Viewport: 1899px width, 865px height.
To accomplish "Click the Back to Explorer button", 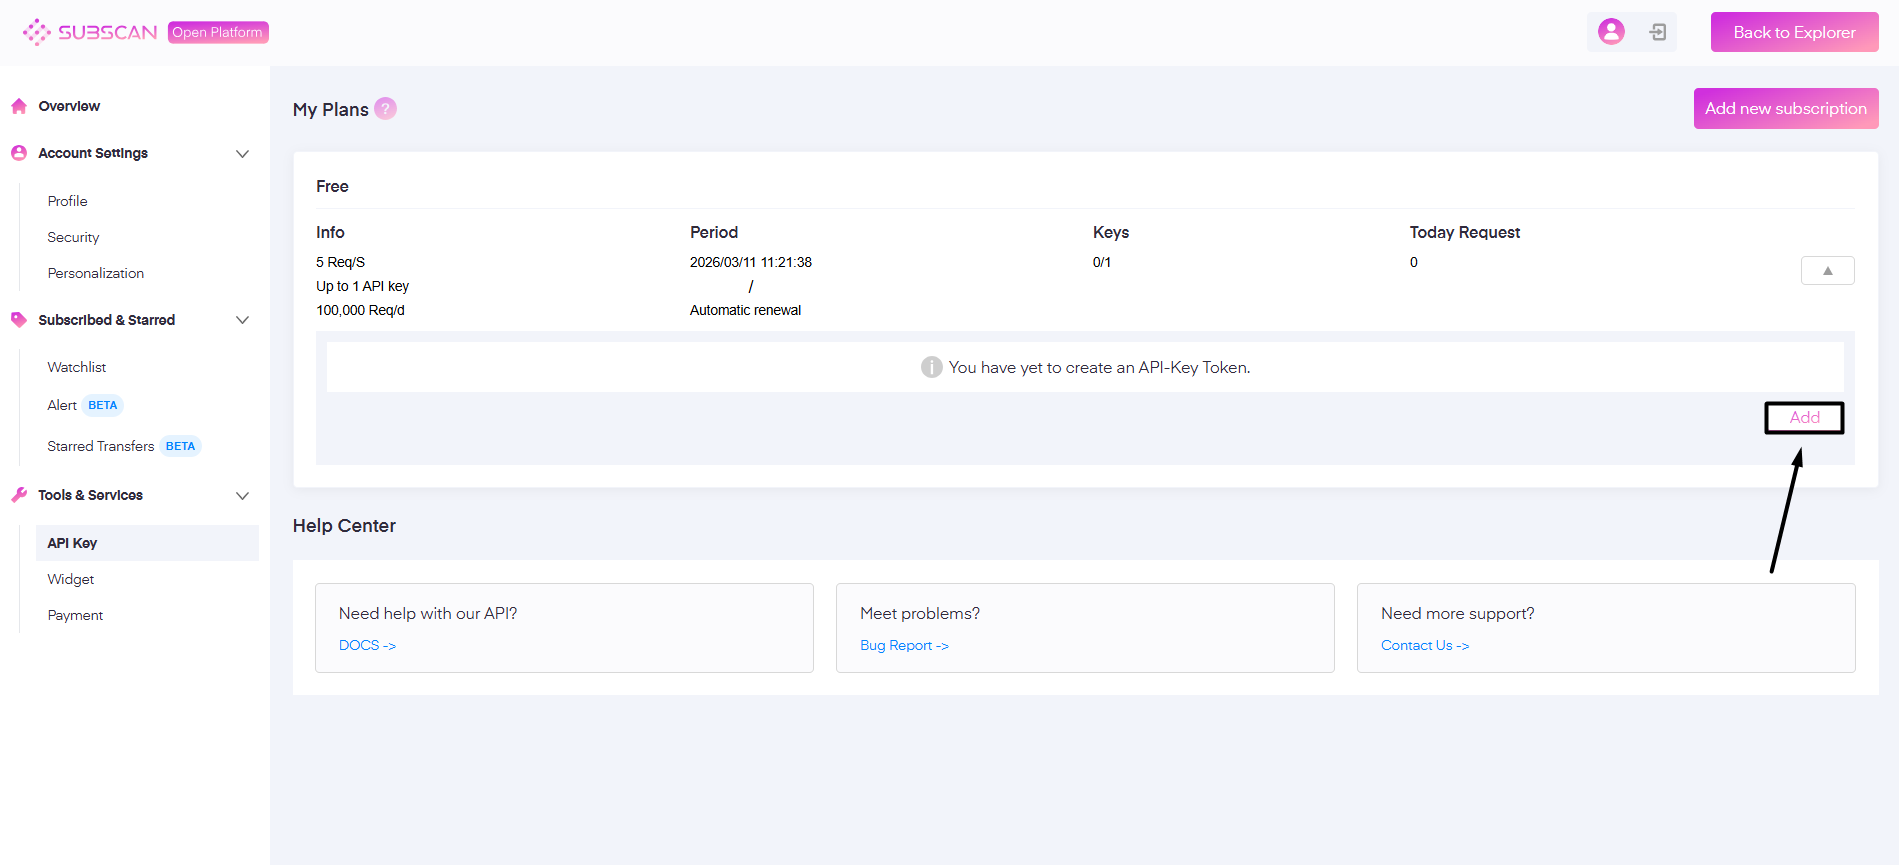I will pos(1794,32).
